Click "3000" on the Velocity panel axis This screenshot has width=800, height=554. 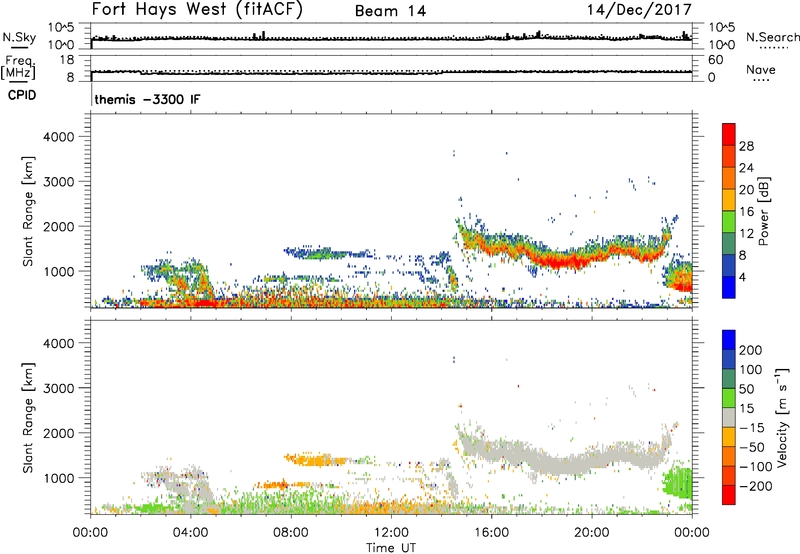(58, 388)
